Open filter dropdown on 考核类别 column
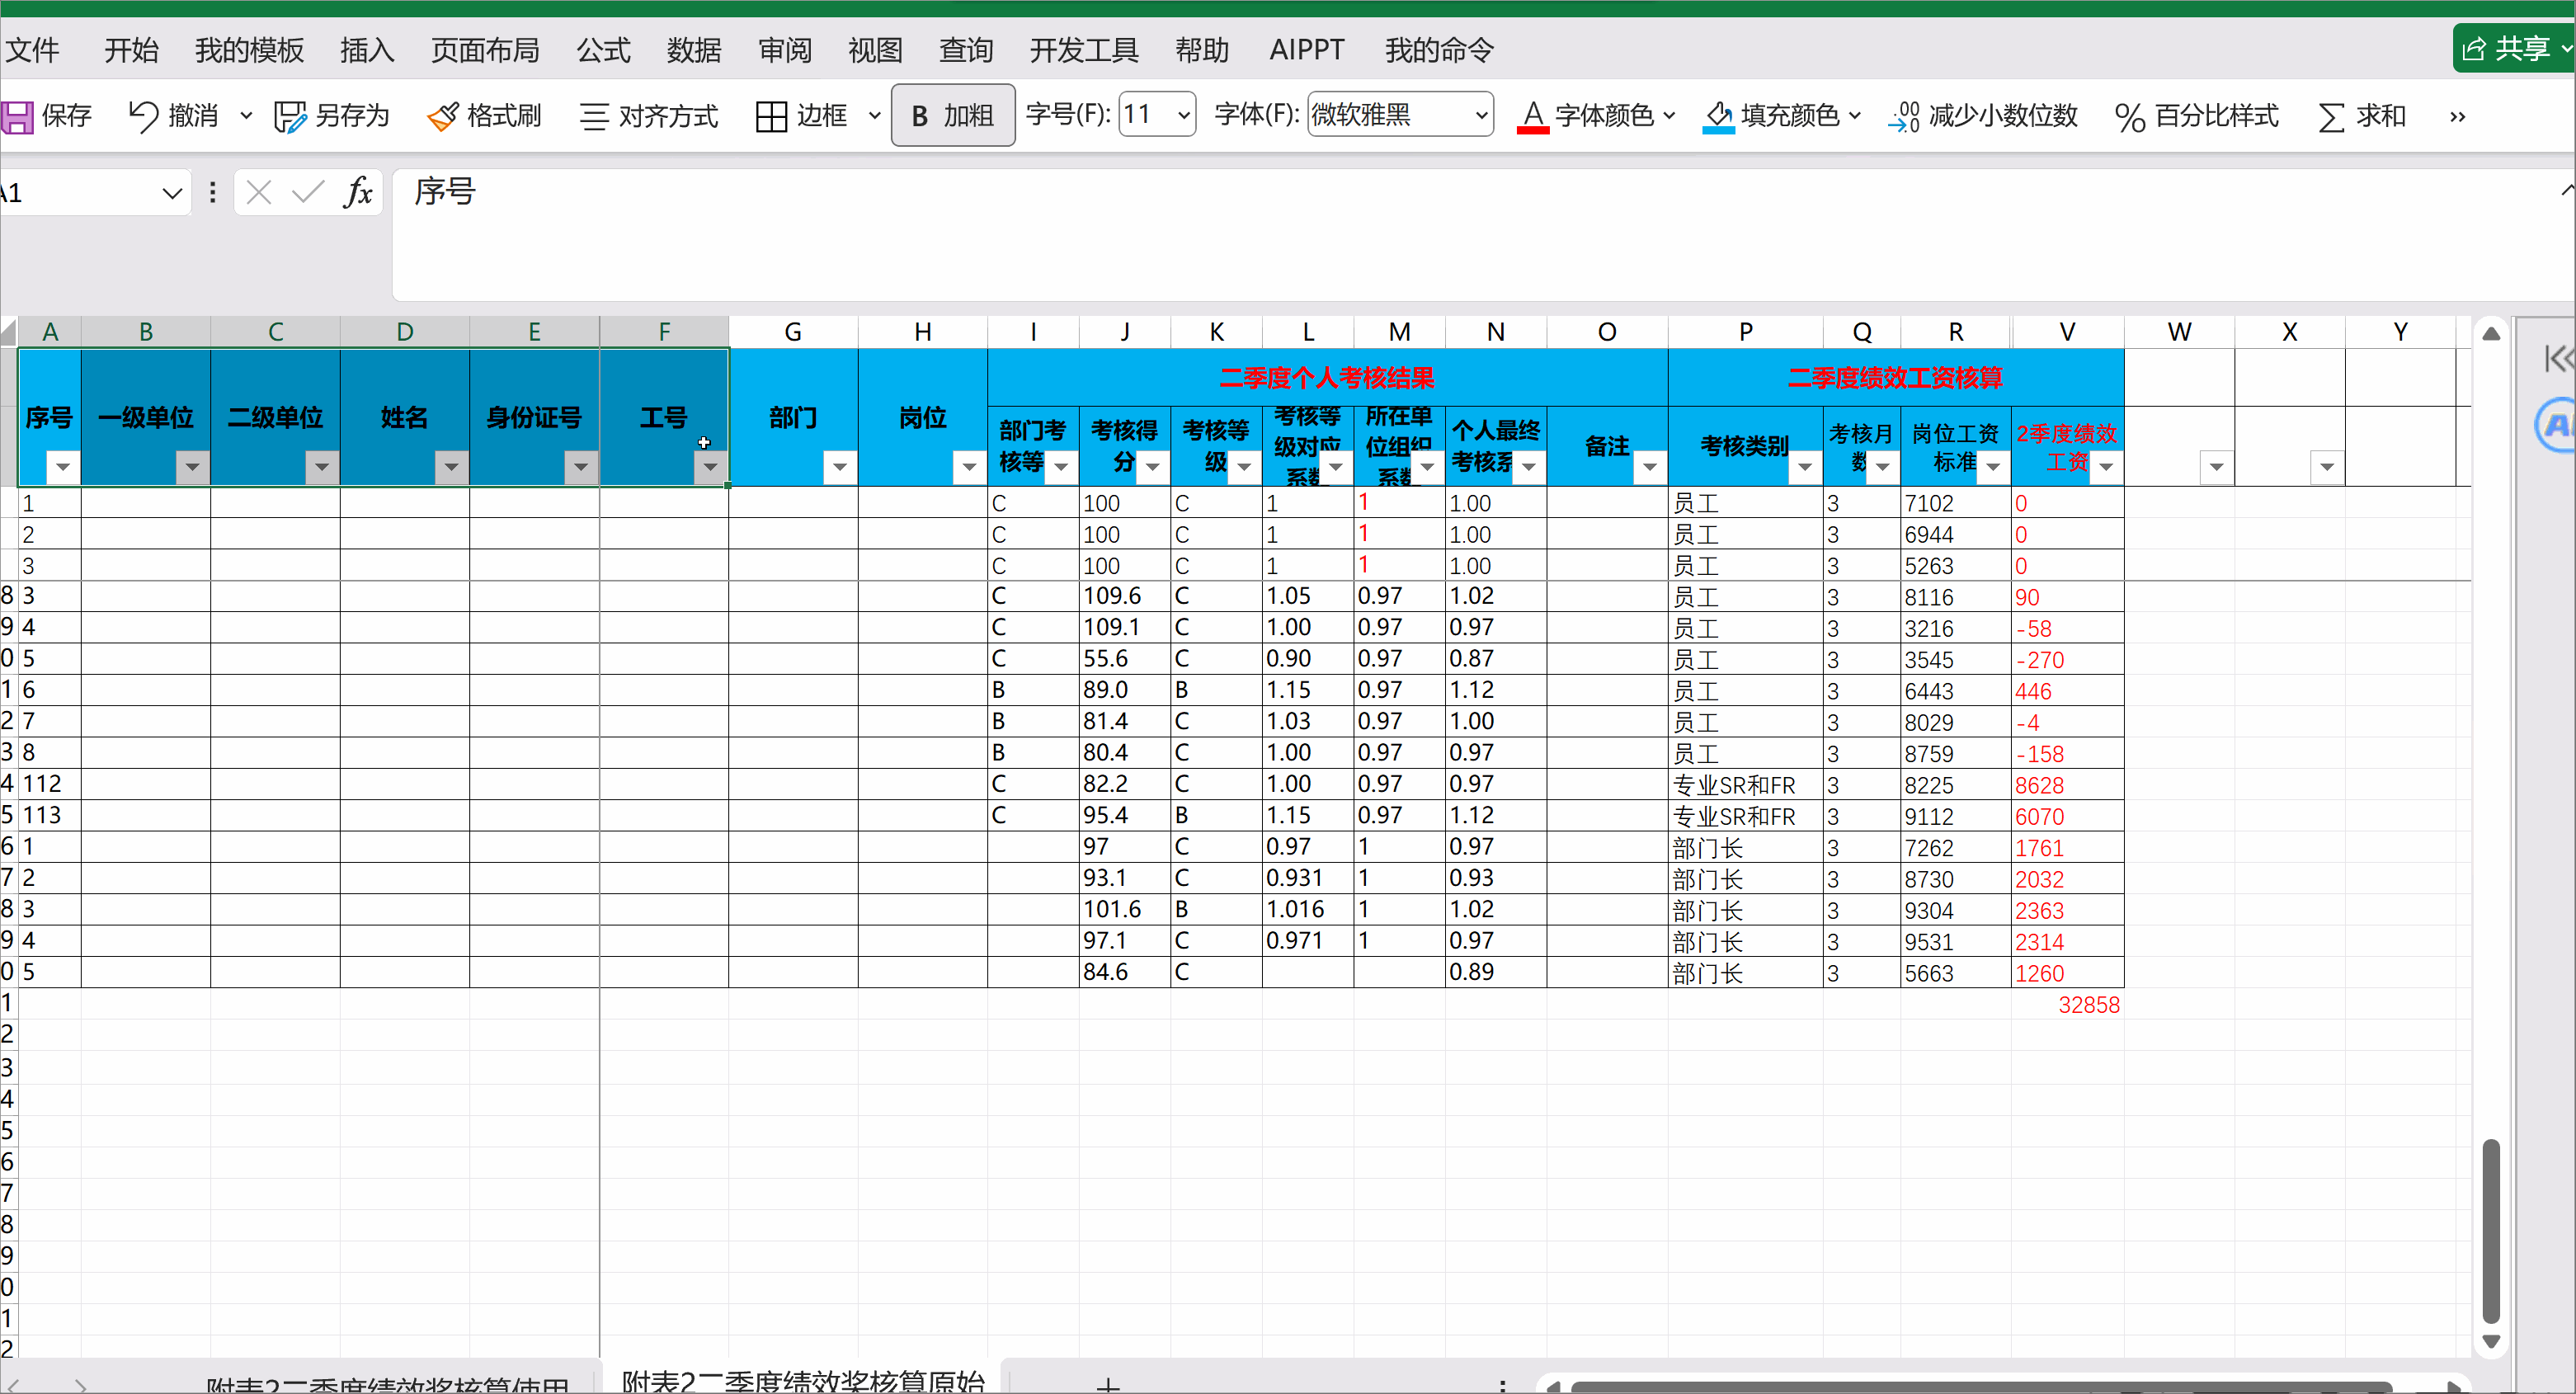The image size is (2576, 1394). click(1805, 467)
